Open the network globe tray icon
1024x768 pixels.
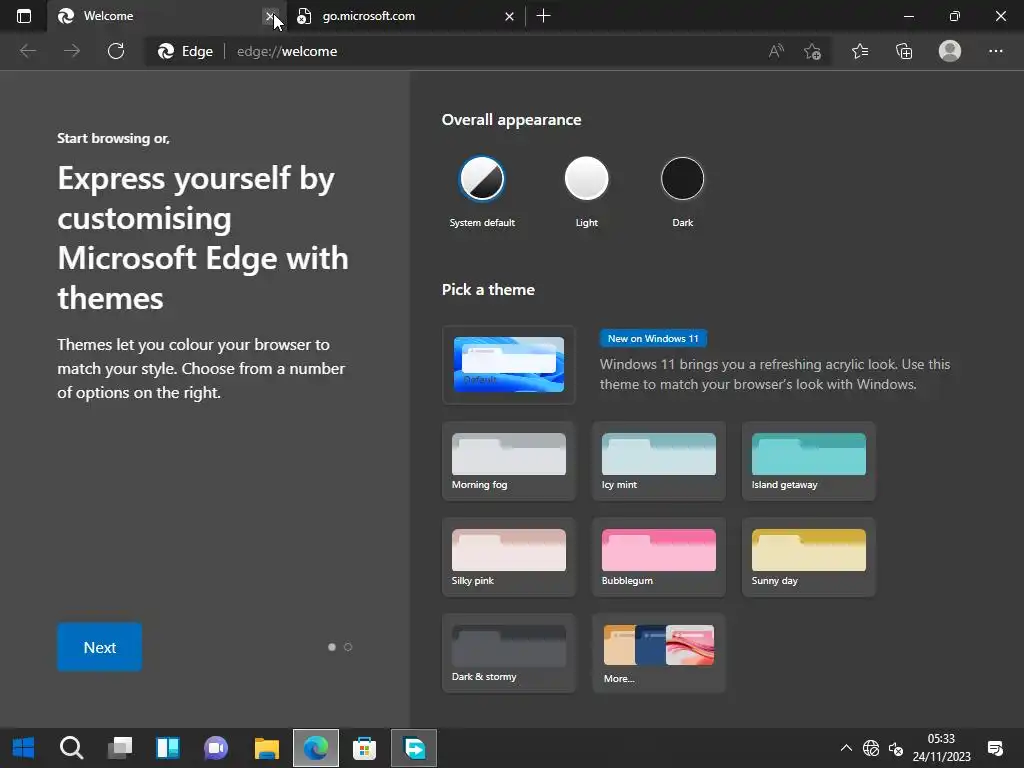click(871, 748)
